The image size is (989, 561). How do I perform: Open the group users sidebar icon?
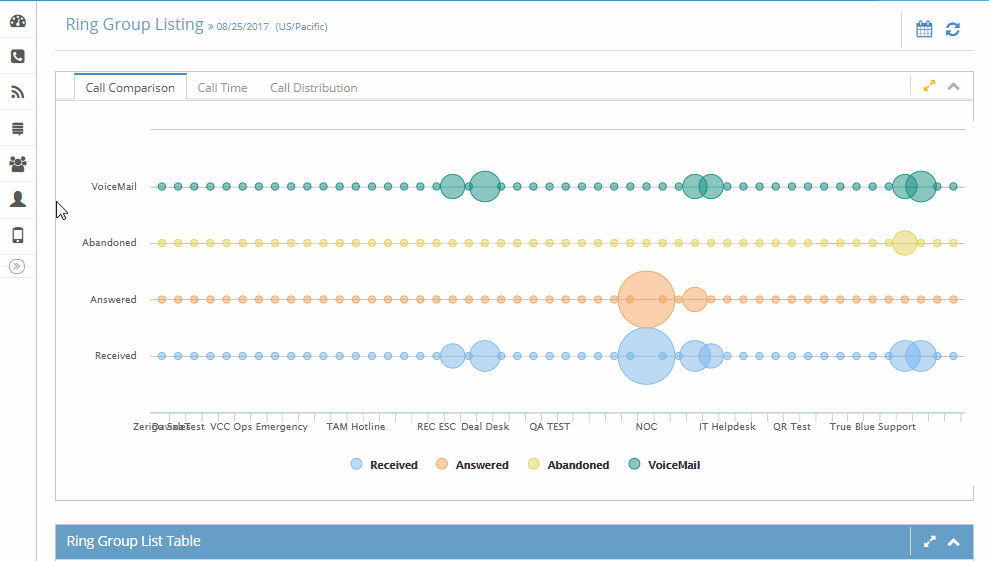(18, 164)
